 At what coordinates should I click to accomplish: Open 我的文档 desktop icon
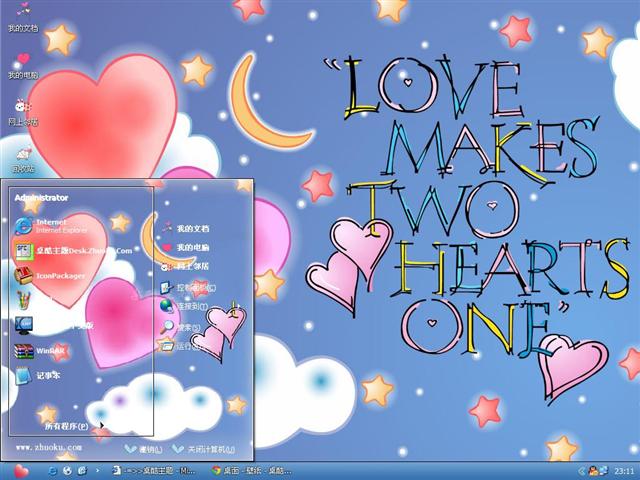[23, 18]
